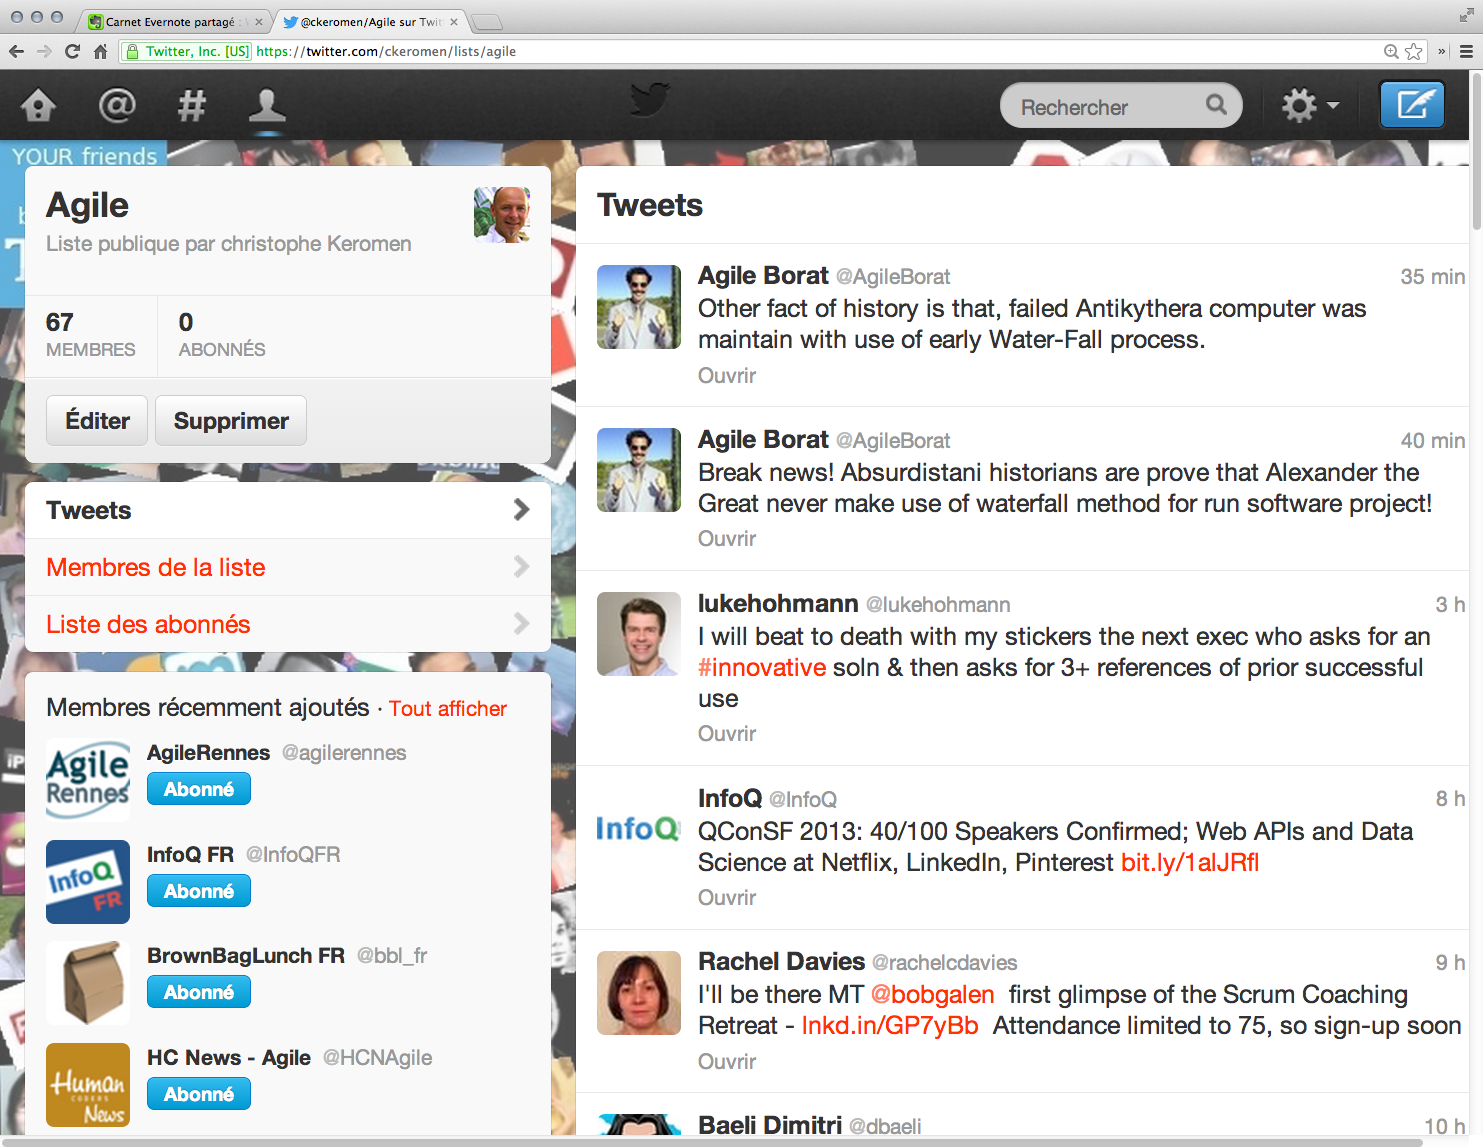1483x1147 pixels.
Task: Open the # Discover hashtag icon
Action: [x=191, y=105]
